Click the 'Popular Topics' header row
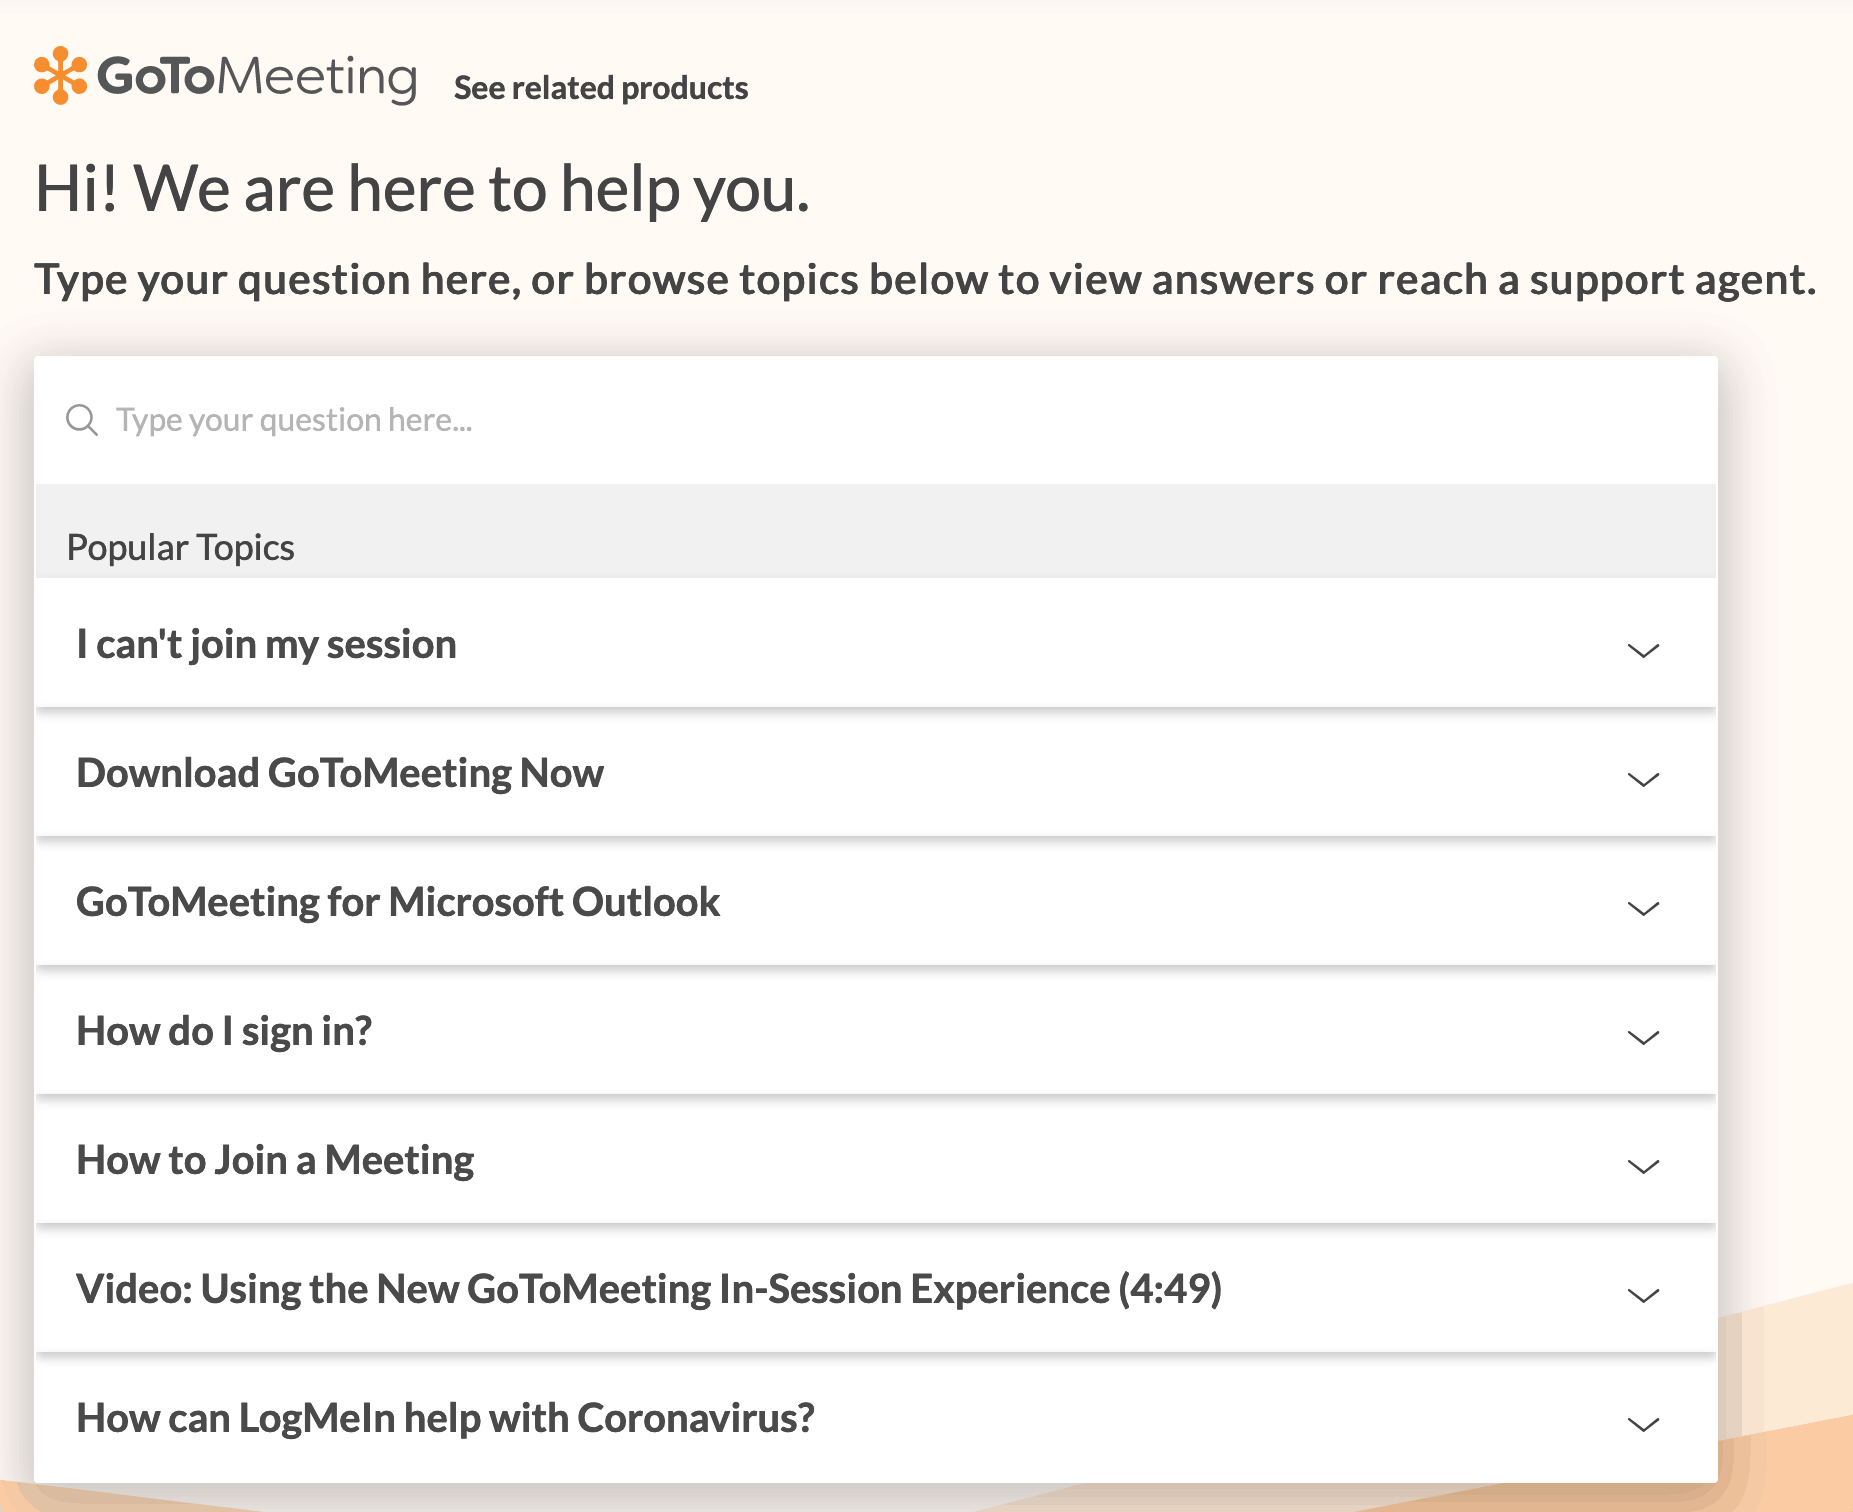 pyautogui.click(x=180, y=546)
